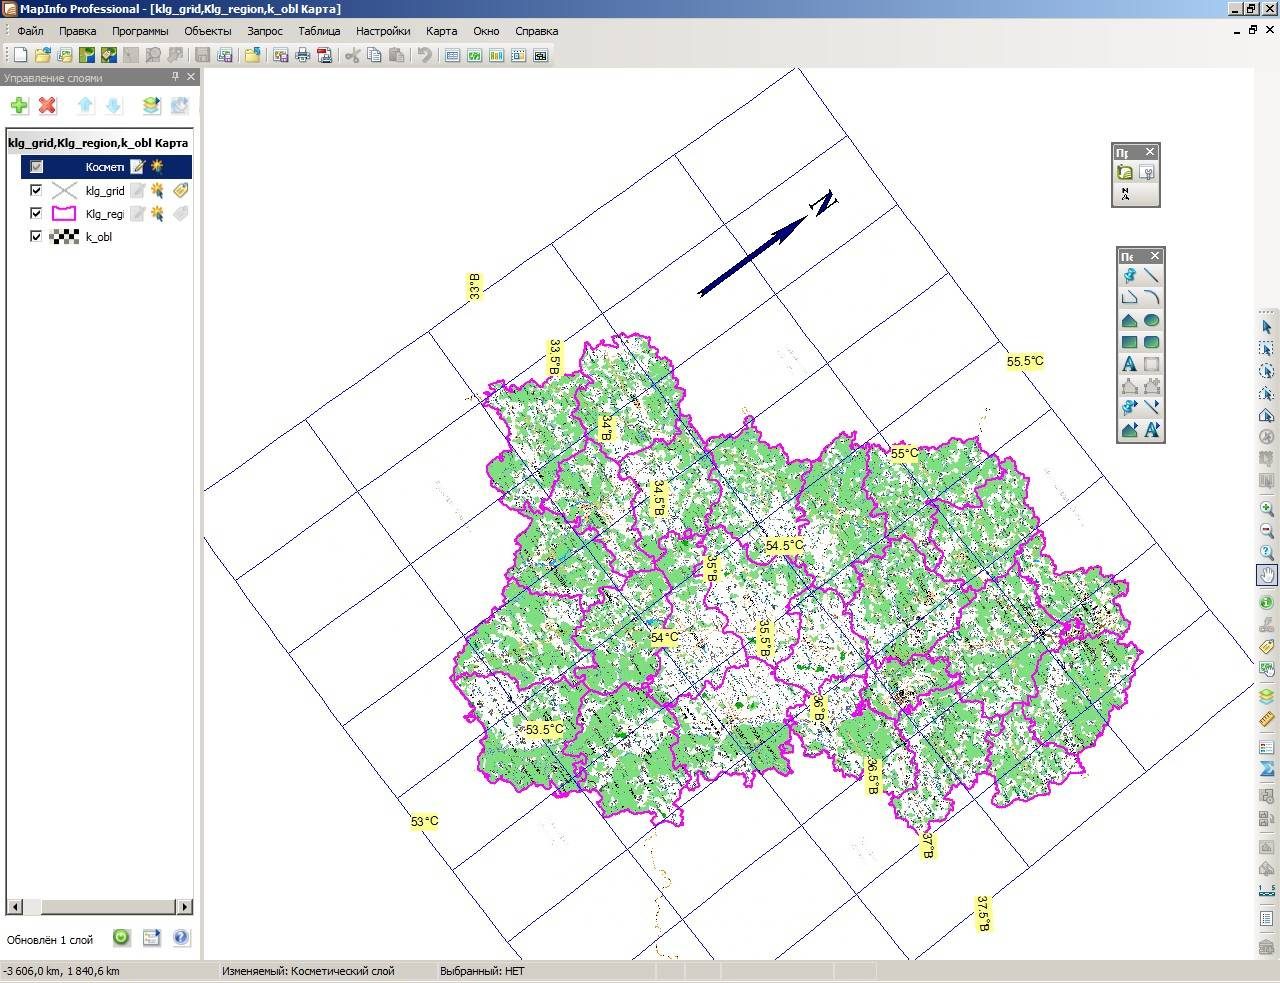Click the layer panel help question icon
This screenshot has width=1280, height=983.
181,938
